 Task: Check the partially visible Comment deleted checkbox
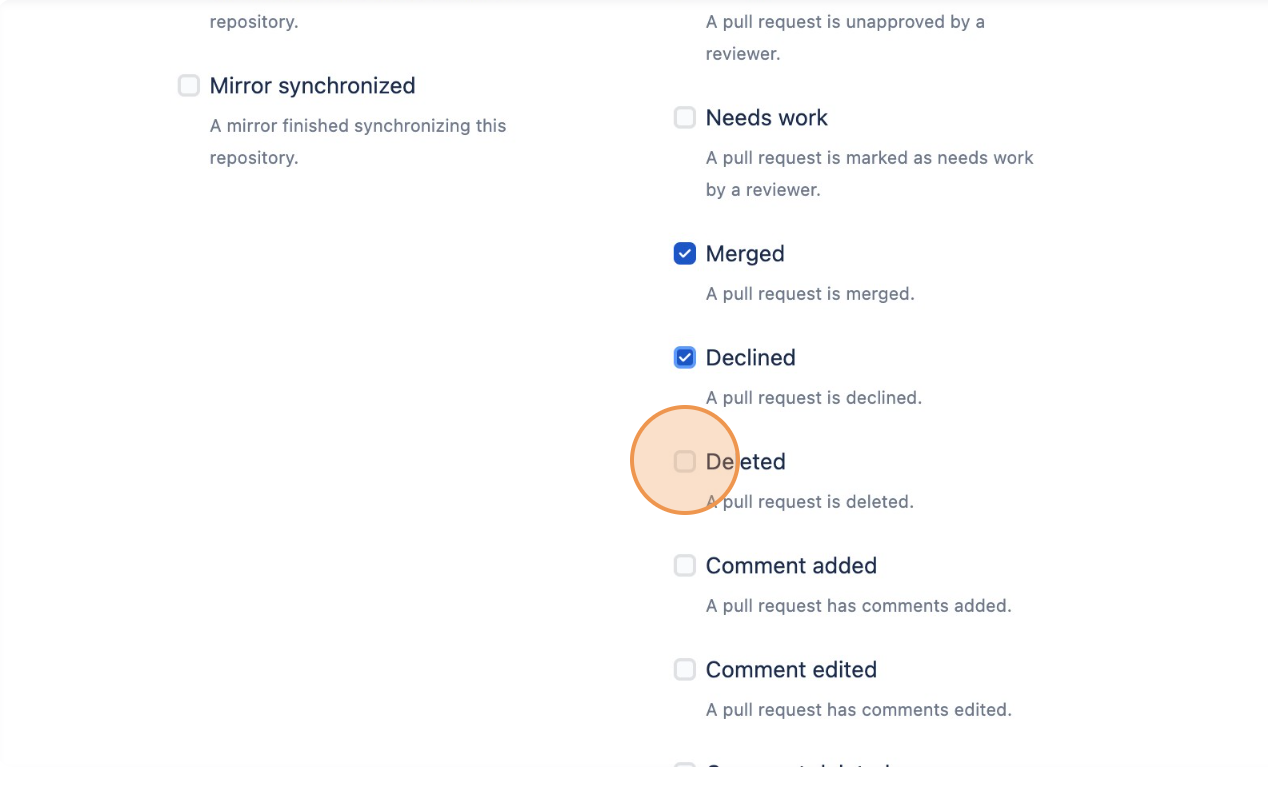684,769
